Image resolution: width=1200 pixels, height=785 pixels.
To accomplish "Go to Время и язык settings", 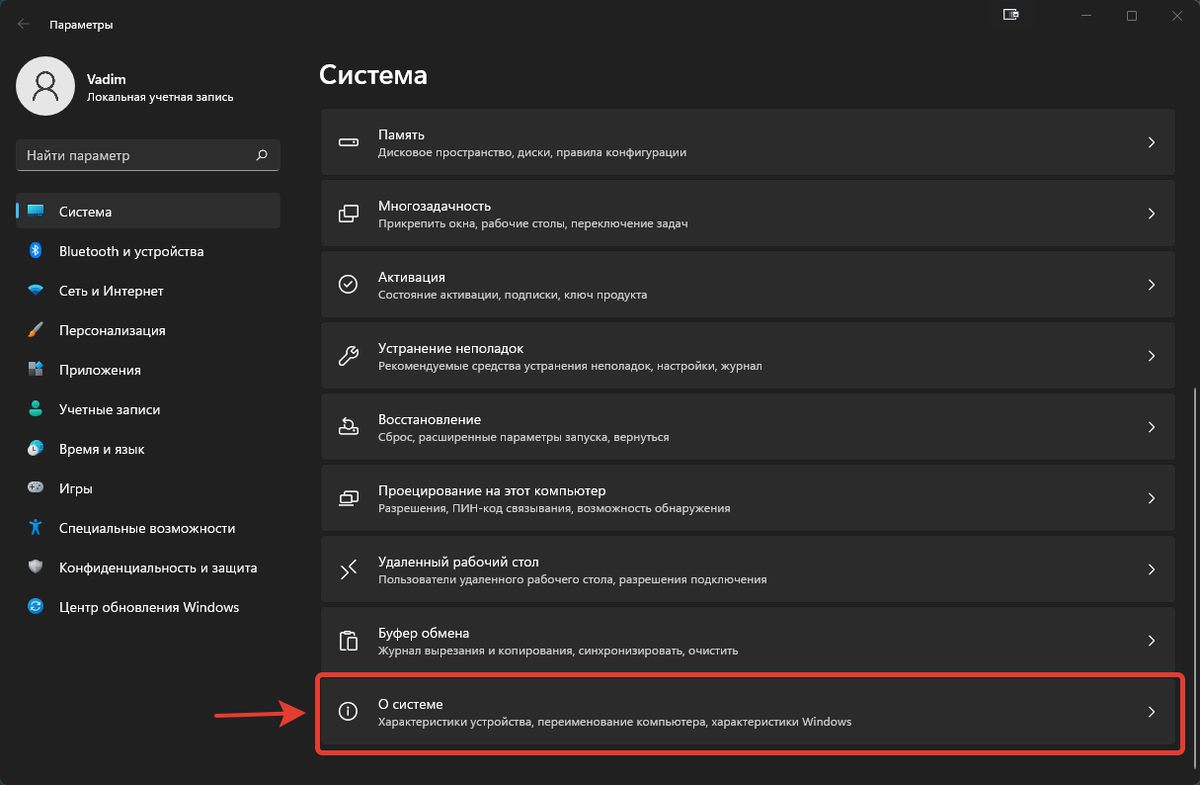I will tap(101, 449).
